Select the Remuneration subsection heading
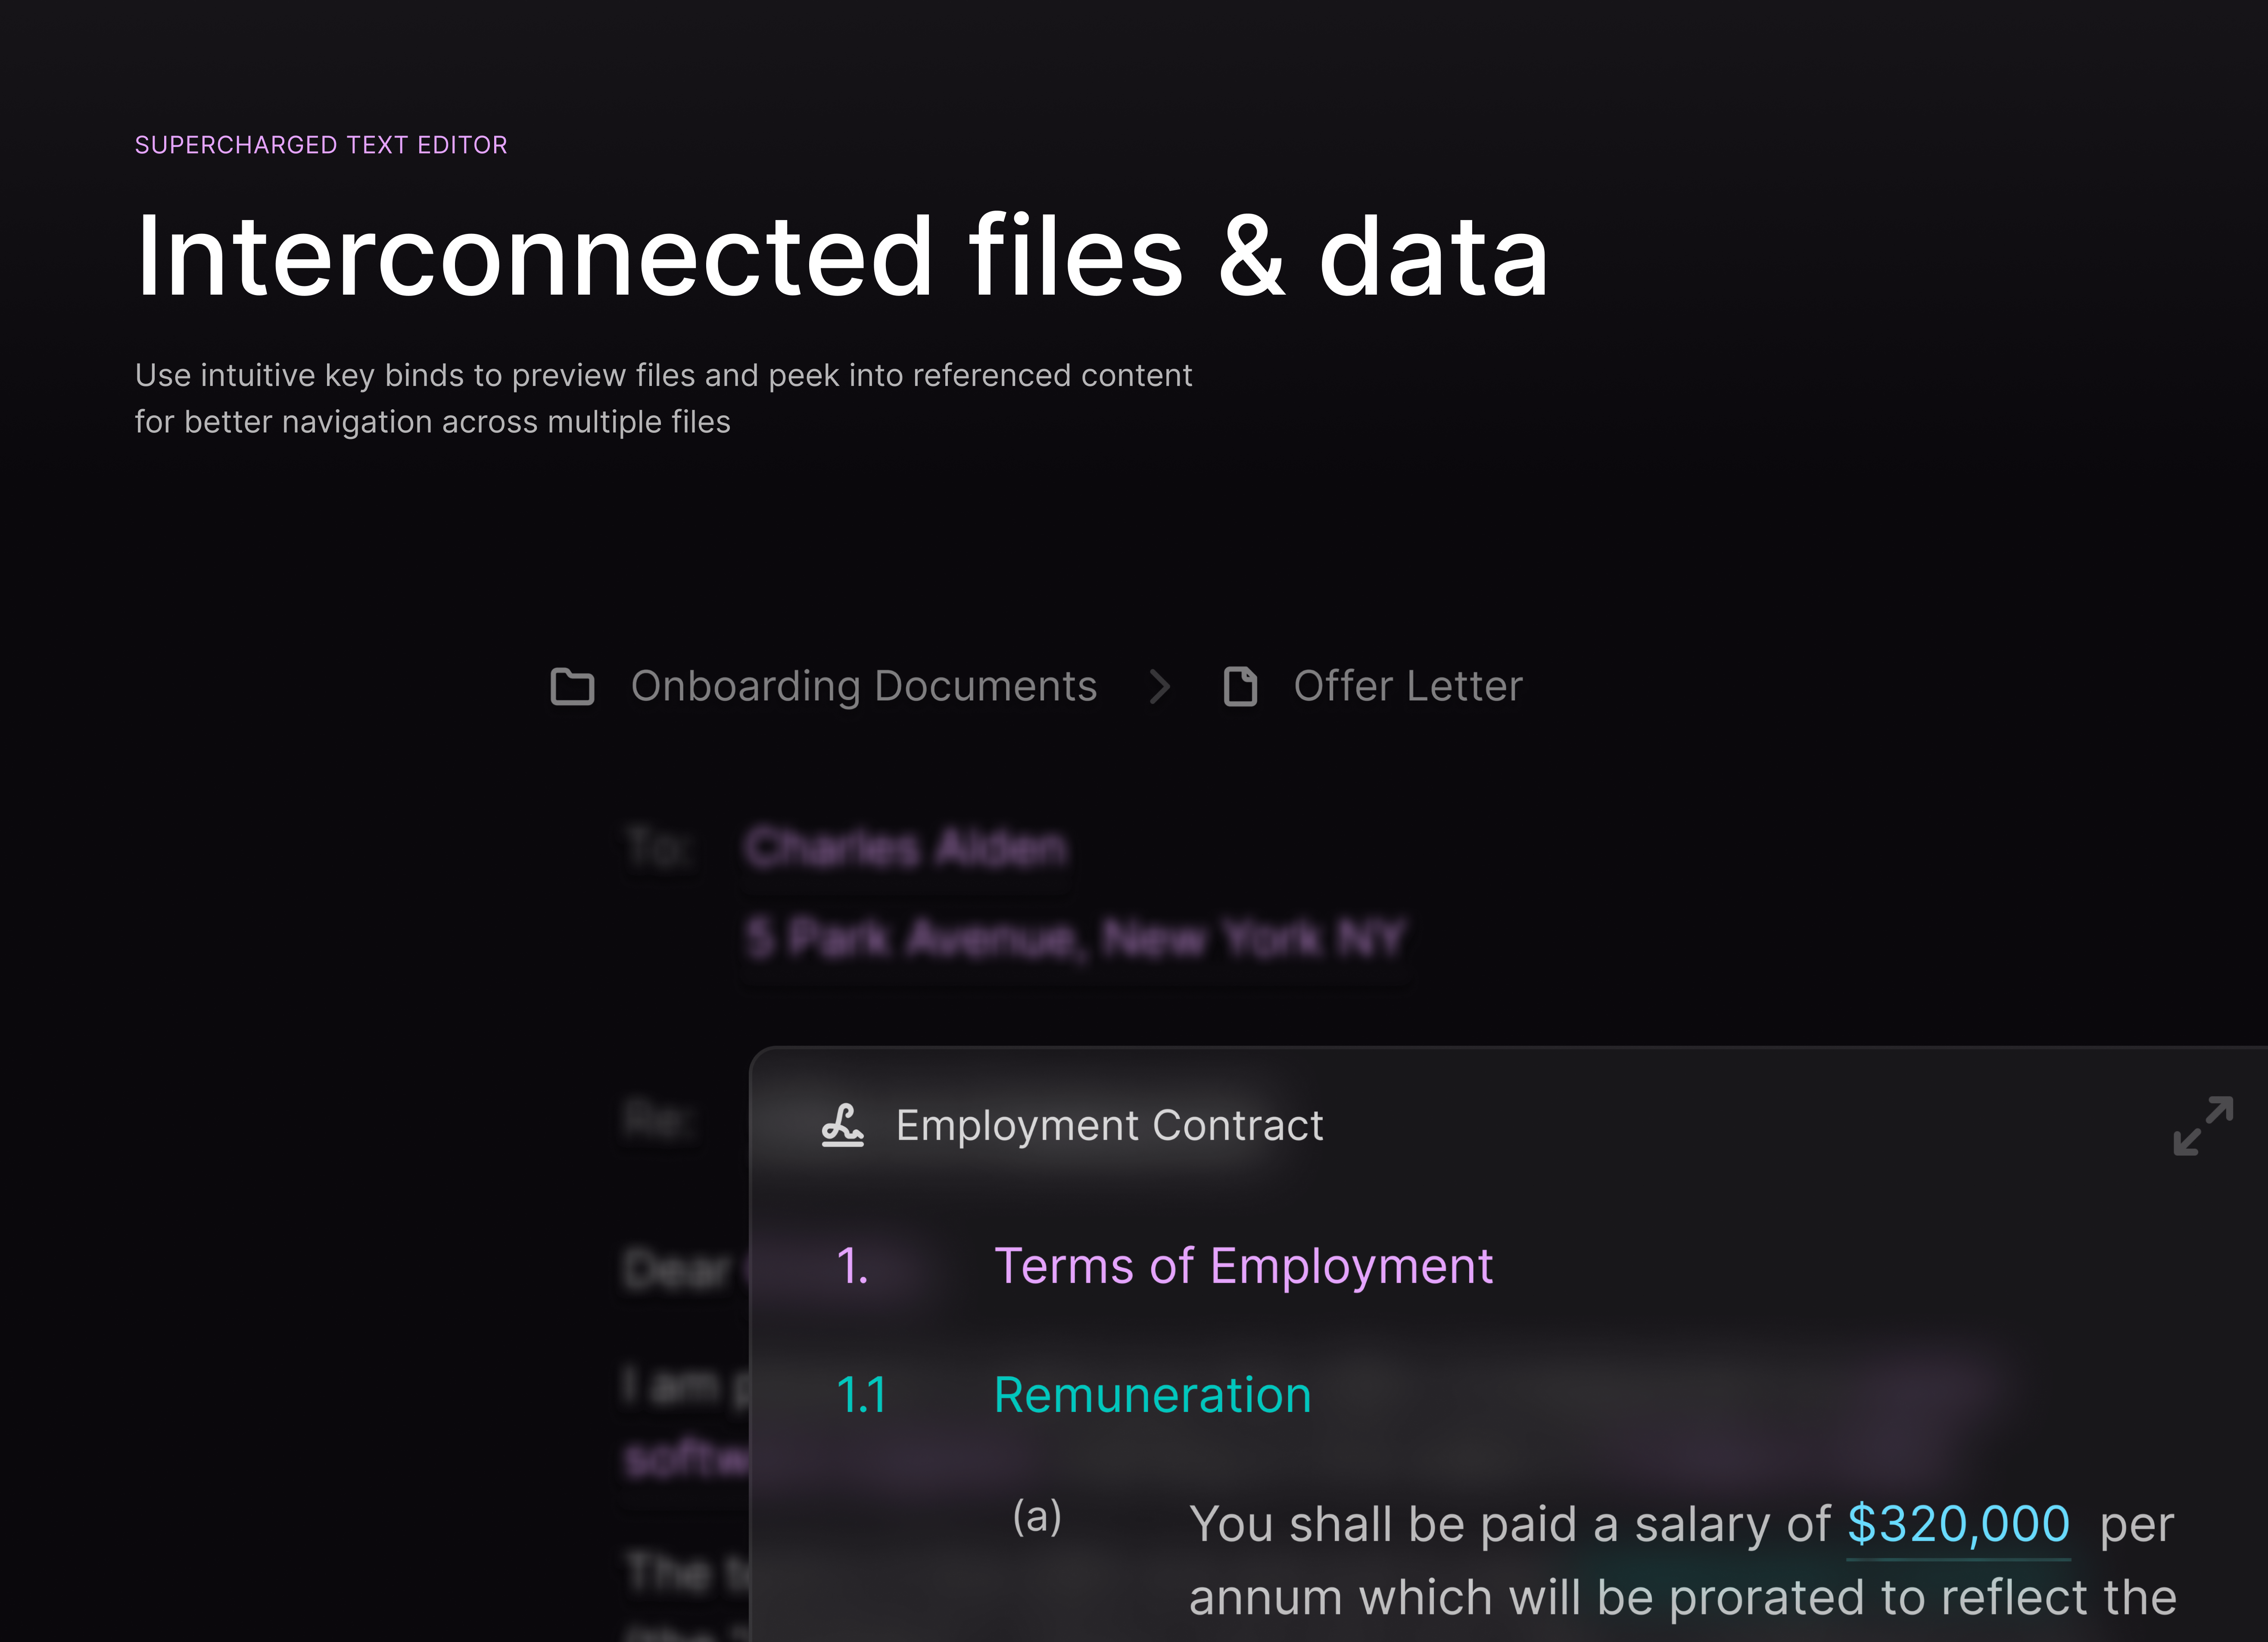The width and height of the screenshot is (2268, 1642). click(x=1152, y=1395)
